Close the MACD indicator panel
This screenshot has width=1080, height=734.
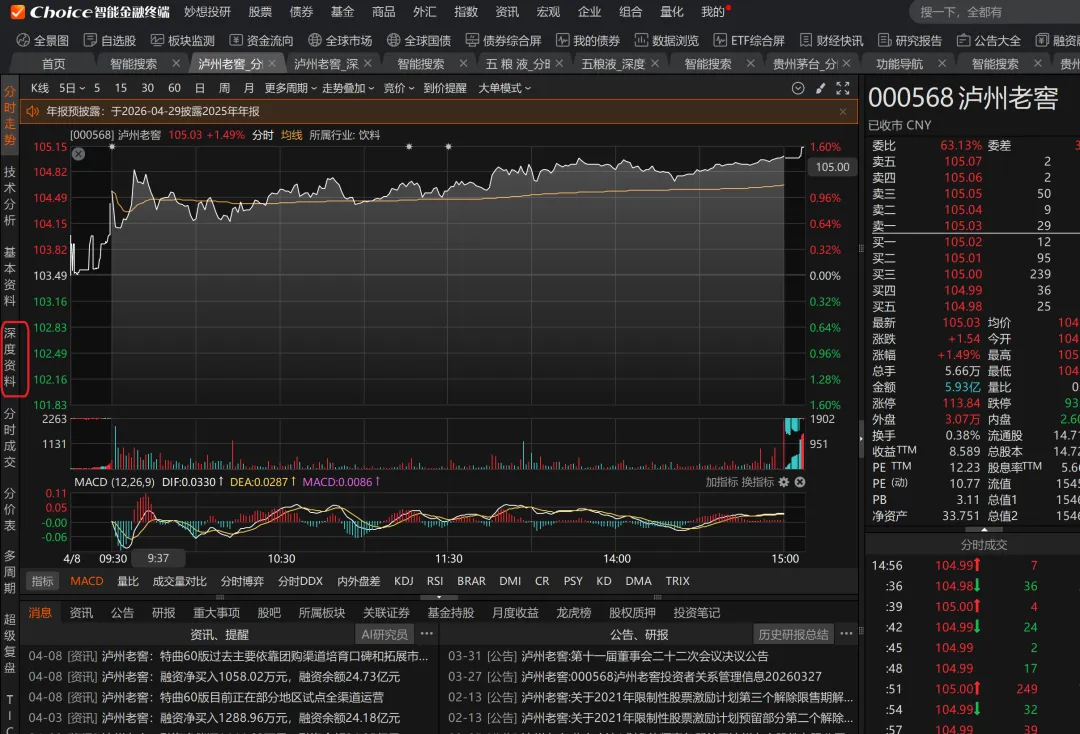tap(800, 482)
